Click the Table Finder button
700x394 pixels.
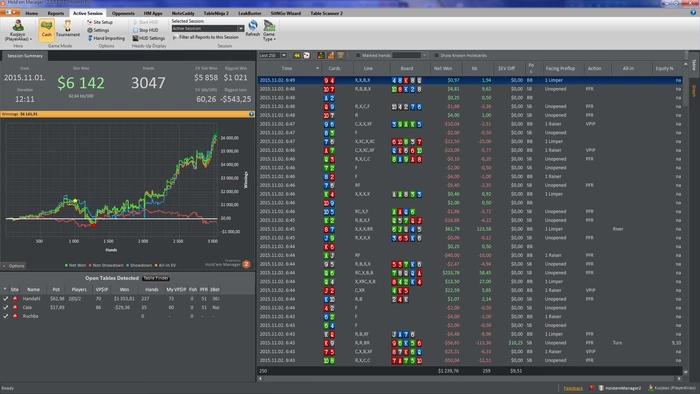tap(156, 278)
